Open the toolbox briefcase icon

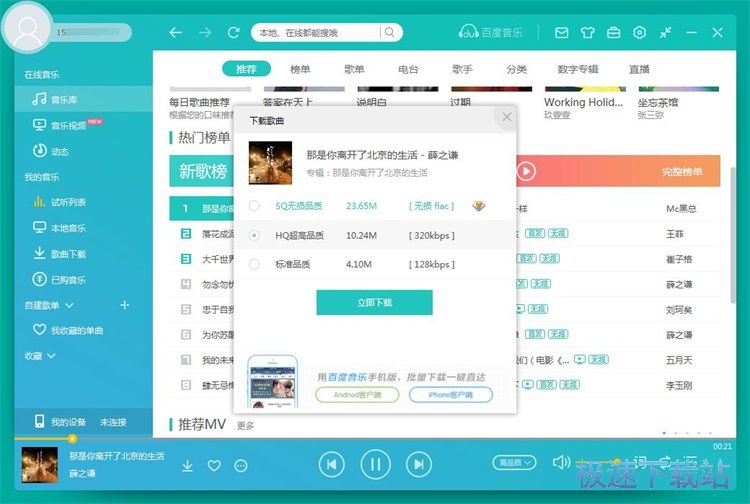tap(613, 33)
